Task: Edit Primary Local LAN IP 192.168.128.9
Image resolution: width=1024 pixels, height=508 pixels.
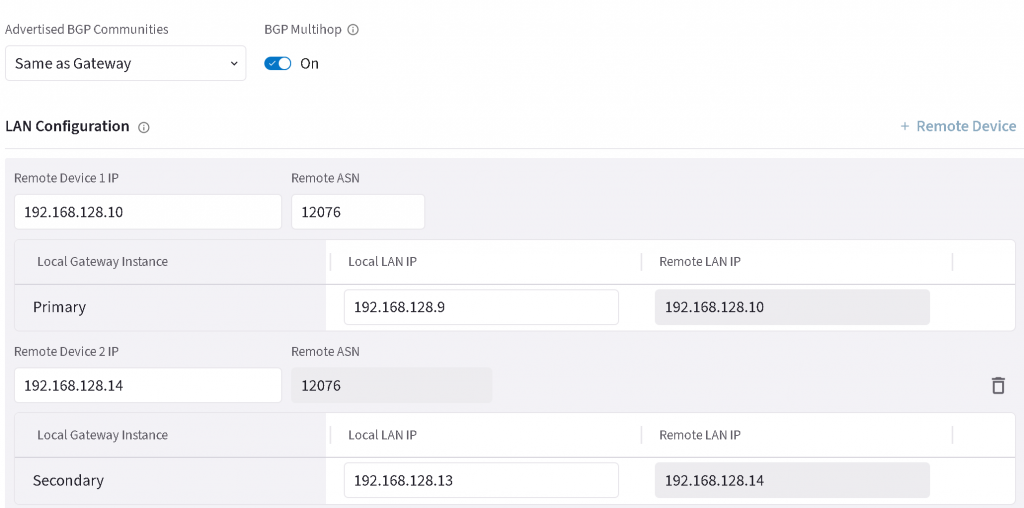Action: point(480,307)
